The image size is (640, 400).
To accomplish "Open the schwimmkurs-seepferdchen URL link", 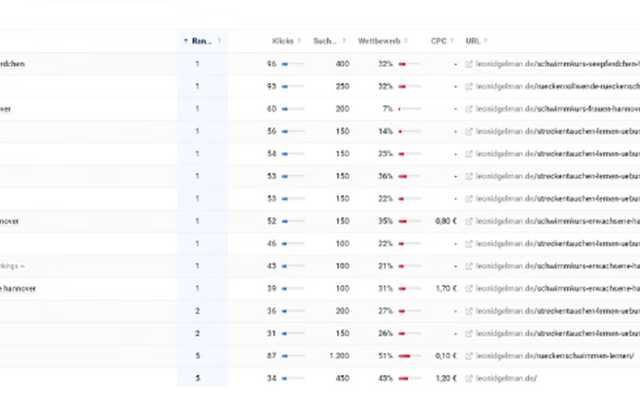I will (x=558, y=64).
